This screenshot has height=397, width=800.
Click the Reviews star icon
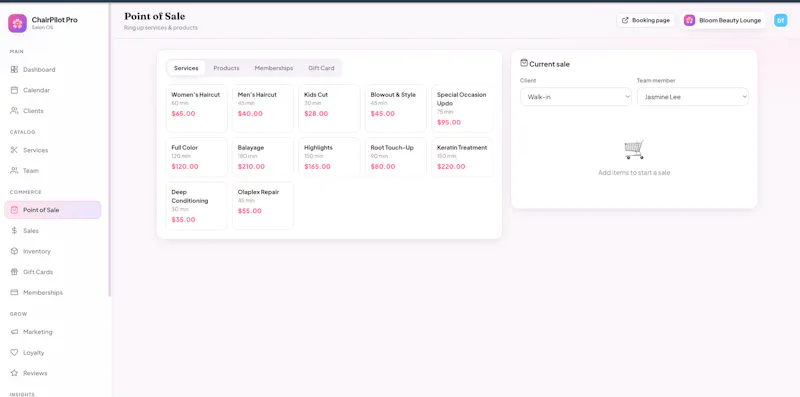14,373
